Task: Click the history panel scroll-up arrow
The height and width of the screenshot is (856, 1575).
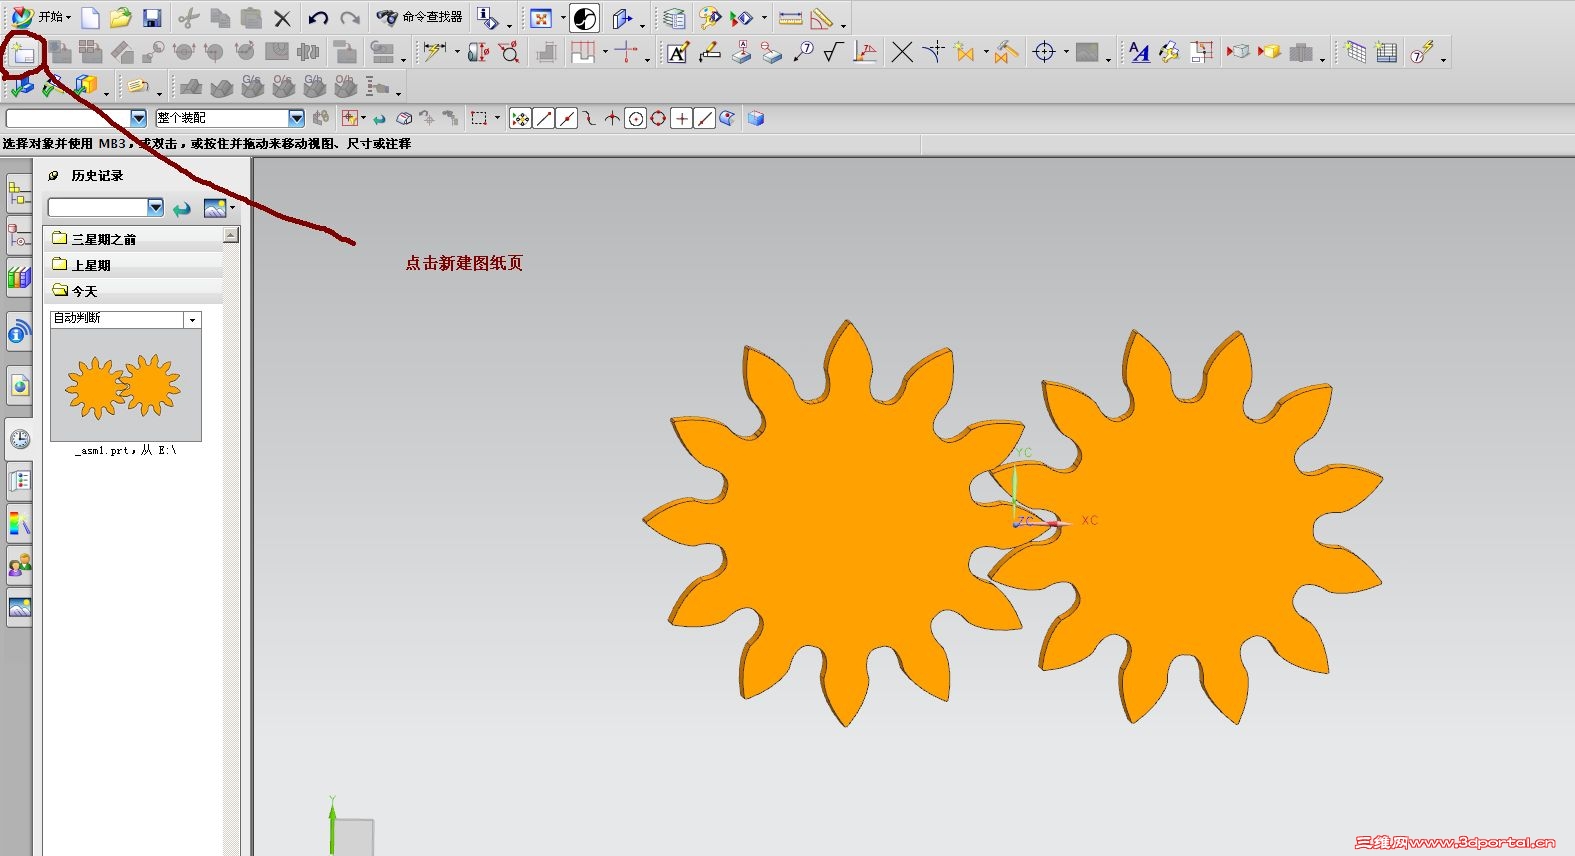Action: point(231,235)
